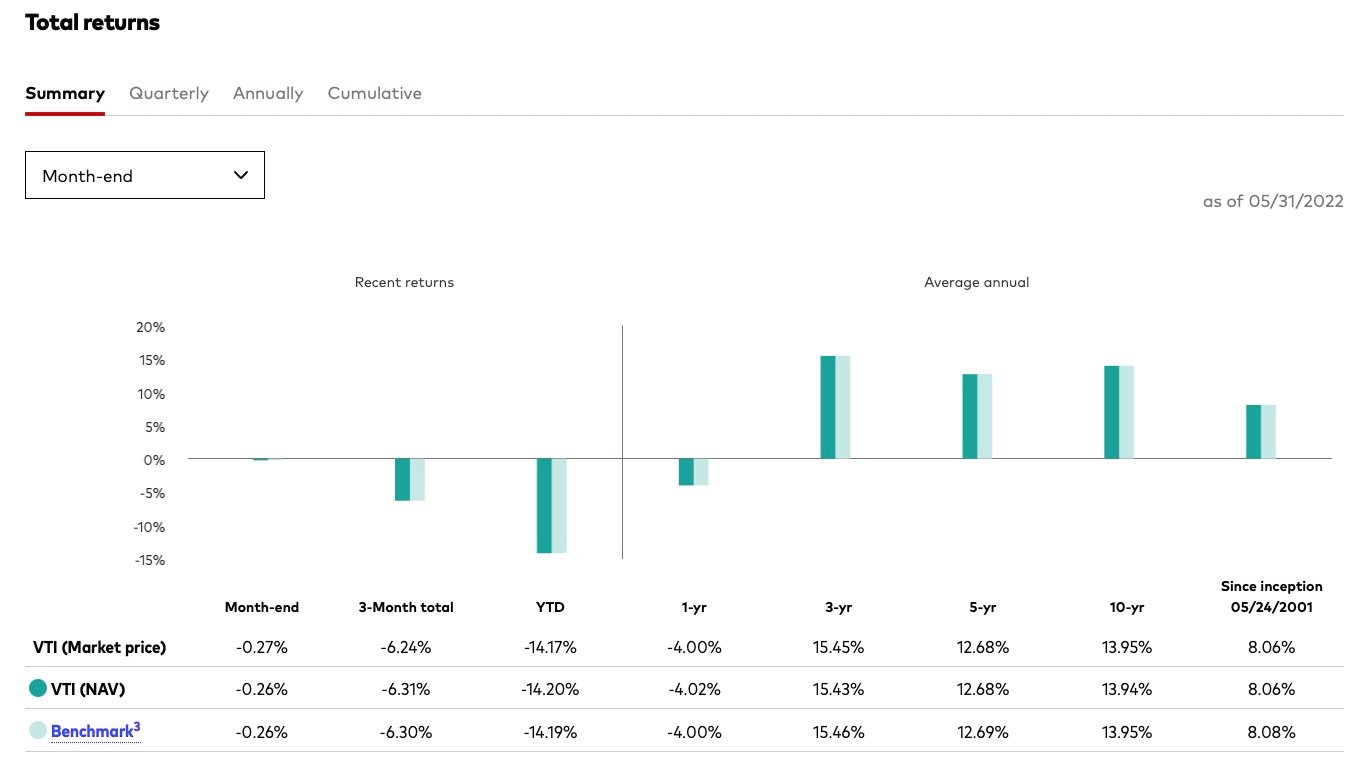Viewport: 1369px width, 768px height.
Task: Open the Benchmark footnote link
Action: (x=95, y=731)
